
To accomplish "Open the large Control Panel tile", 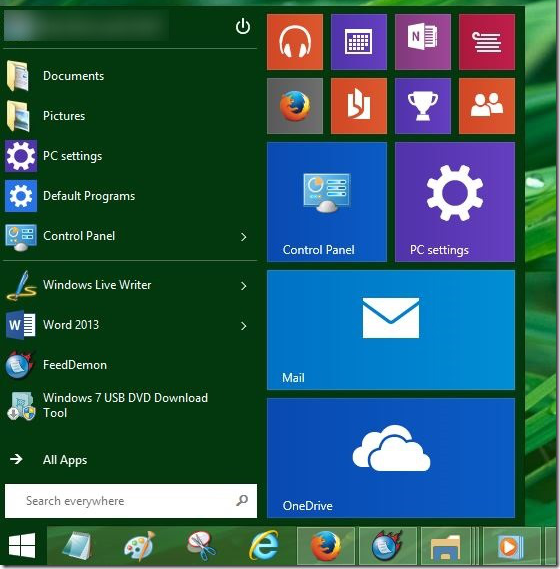I will tap(327, 202).
